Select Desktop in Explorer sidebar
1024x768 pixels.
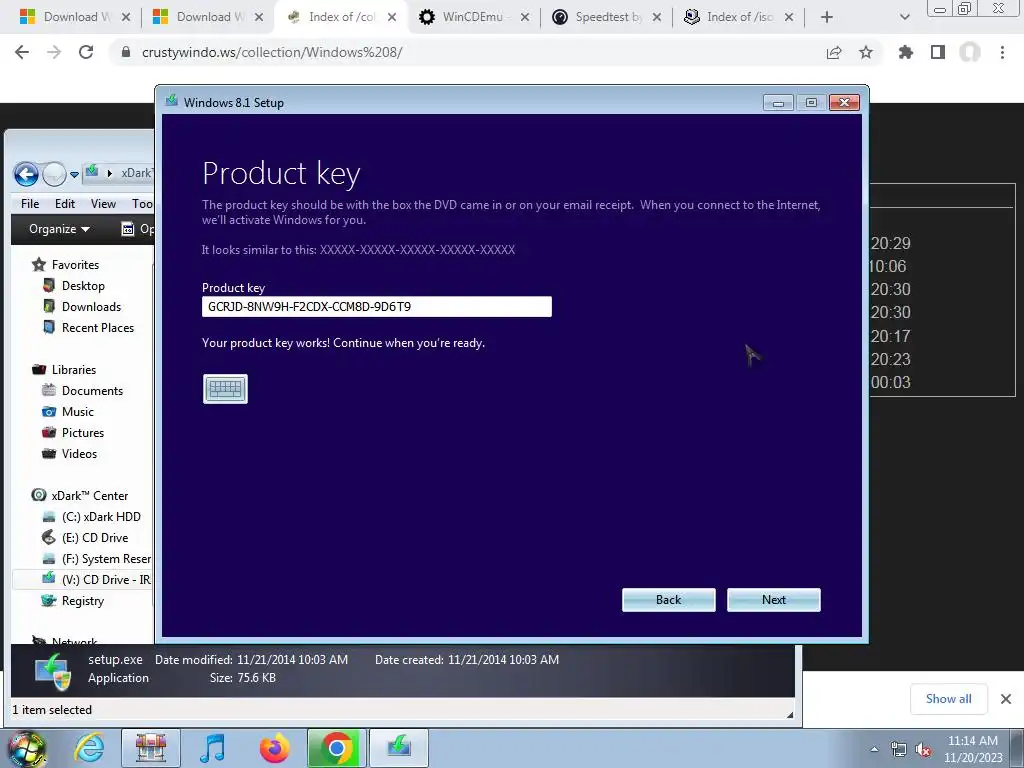click(x=73, y=285)
